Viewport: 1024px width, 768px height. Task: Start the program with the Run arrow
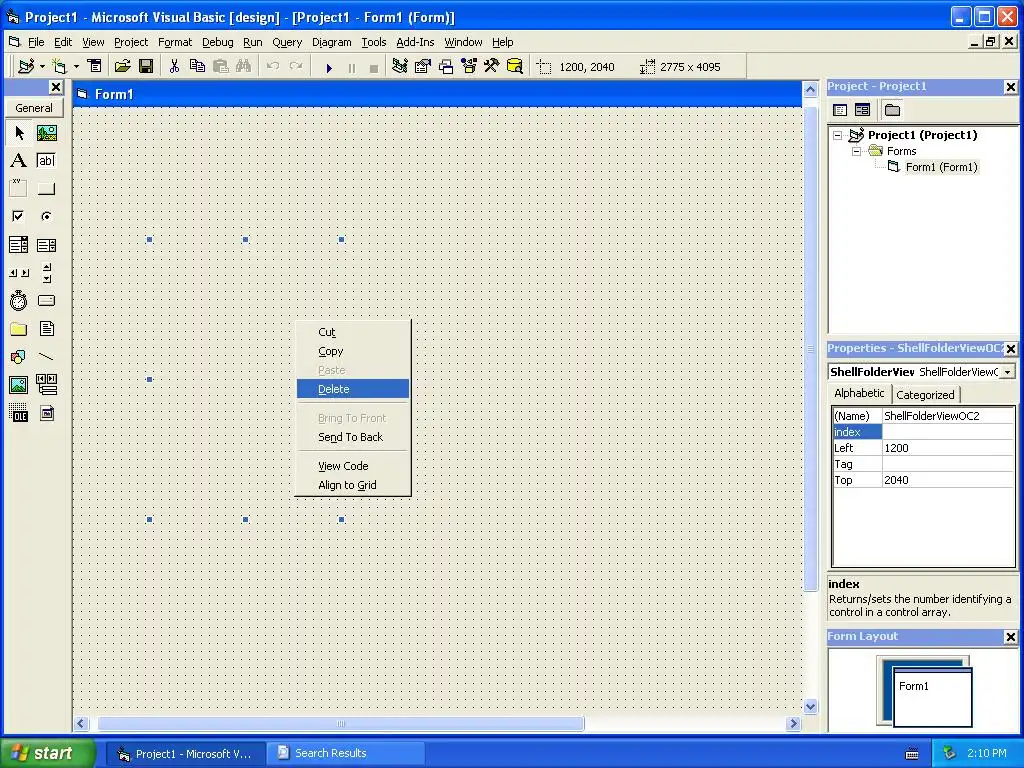tap(329, 67)
